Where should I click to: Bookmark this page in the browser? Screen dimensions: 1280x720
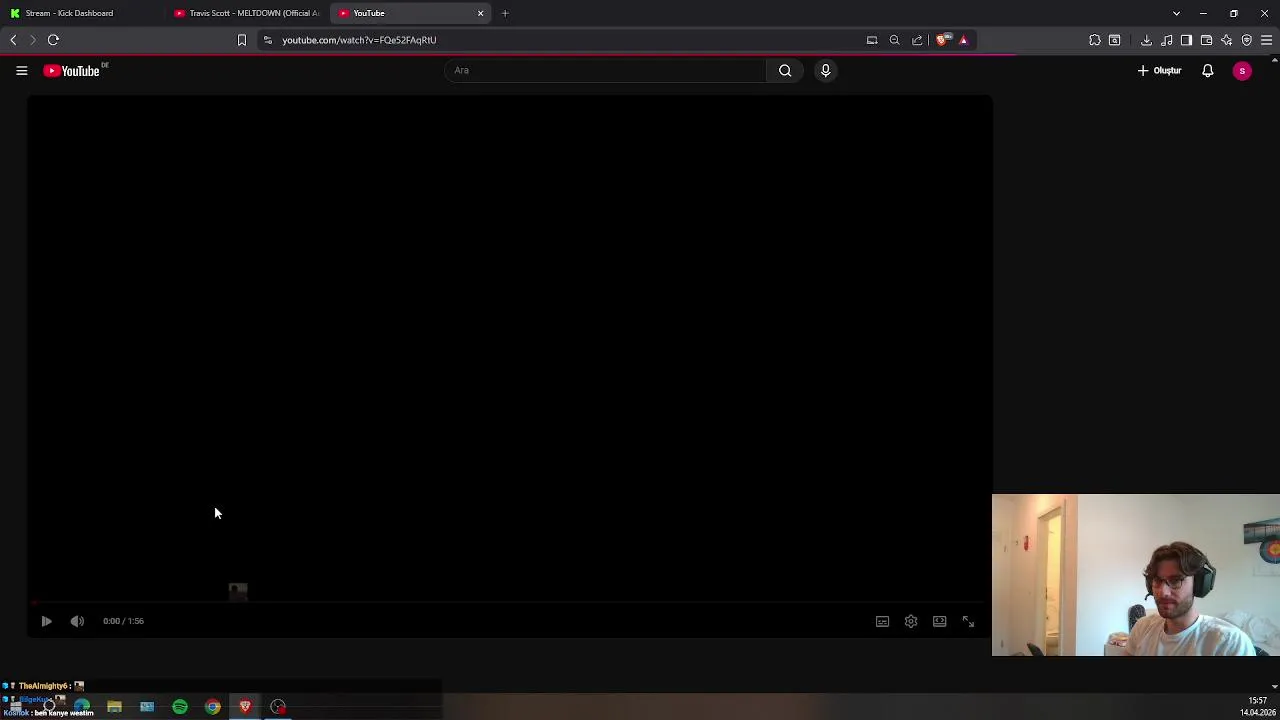coord(241,40)
